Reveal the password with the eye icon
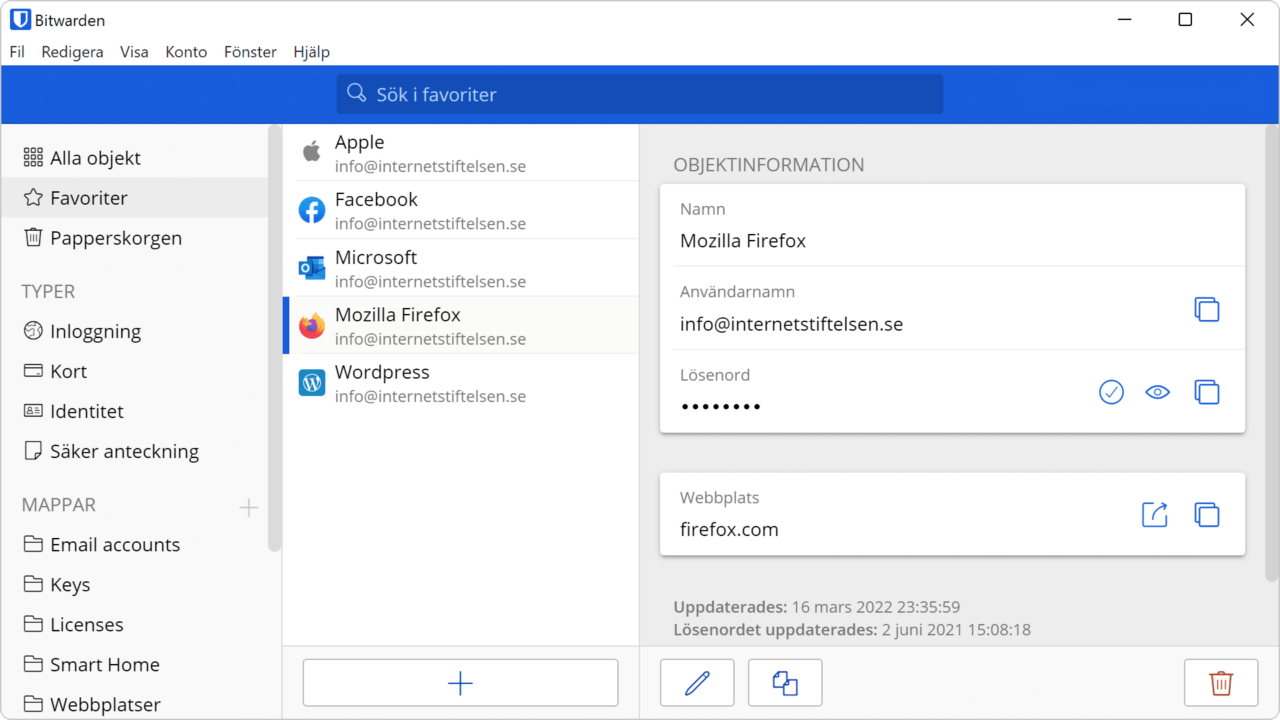Viewport: 1280px width, 720px height. 1158,392
